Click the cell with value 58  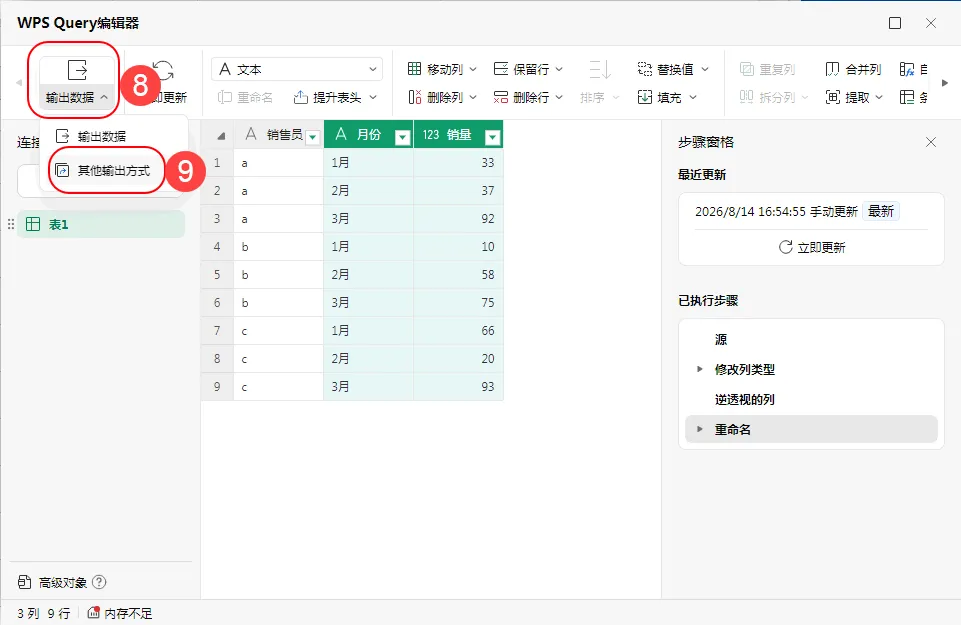(x=458, y=275)
